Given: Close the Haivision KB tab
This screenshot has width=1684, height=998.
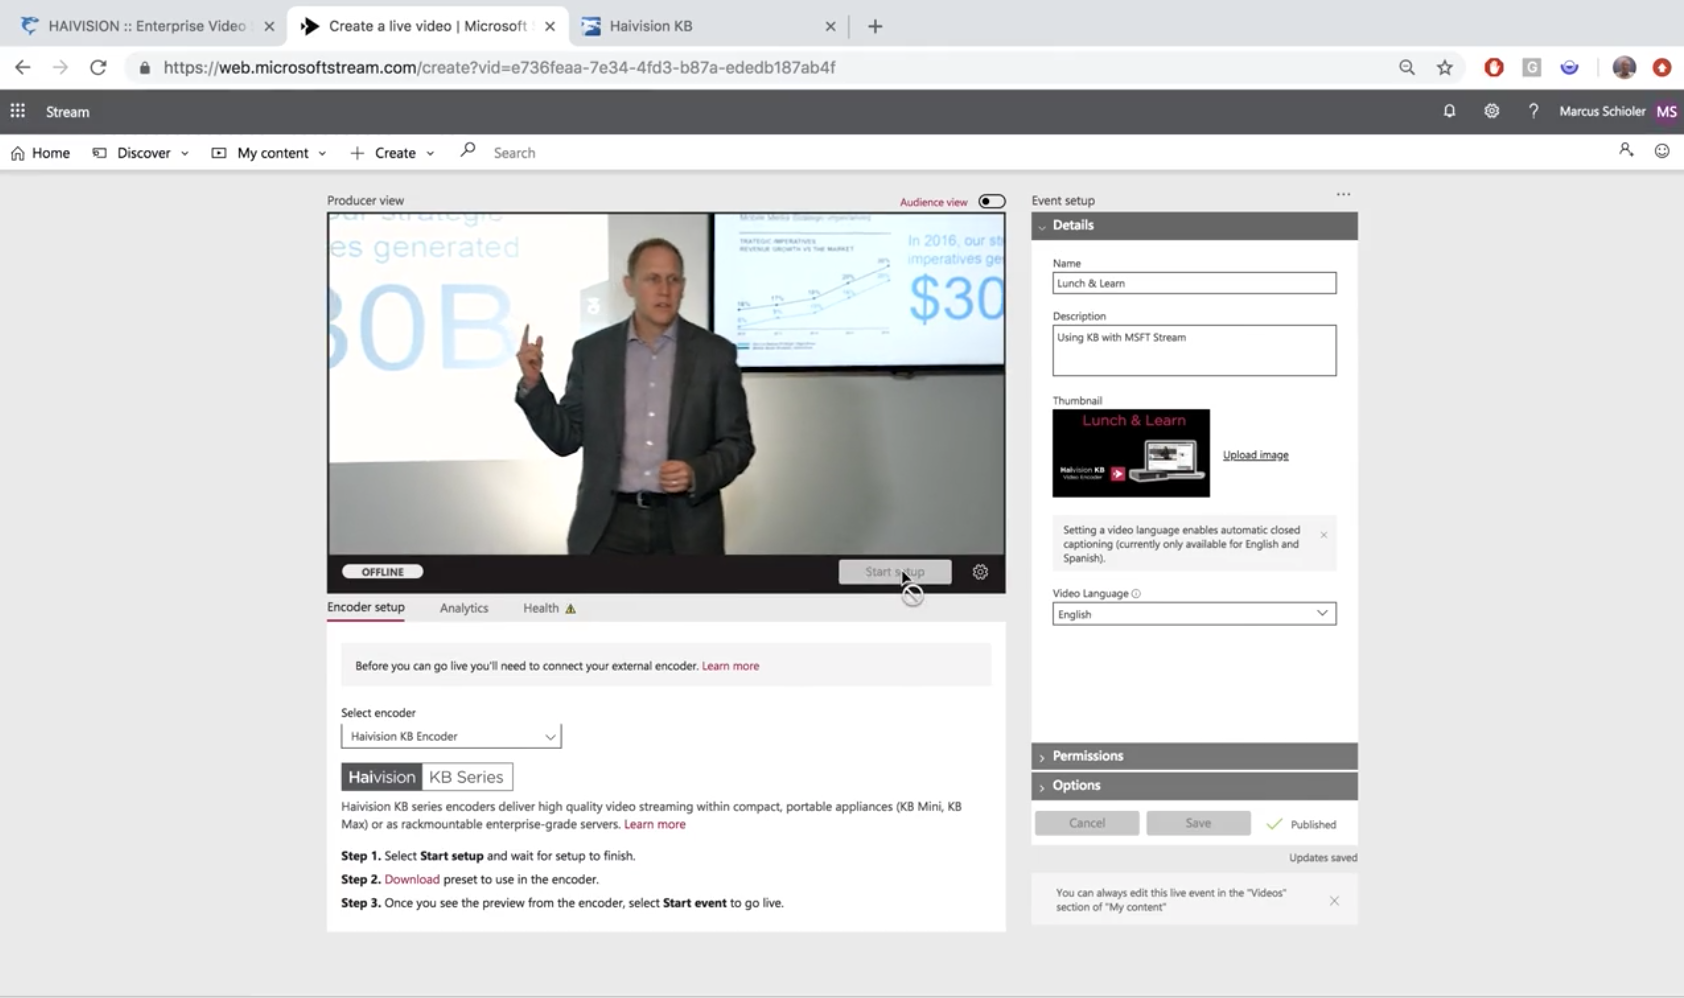Looking at the screenshot, I should 830,26.
